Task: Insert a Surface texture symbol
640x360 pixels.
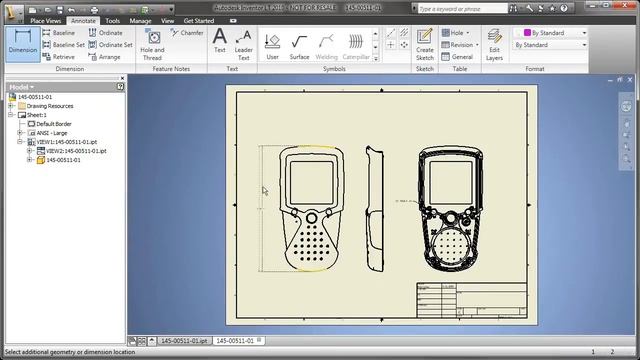Action: point(299,47)
